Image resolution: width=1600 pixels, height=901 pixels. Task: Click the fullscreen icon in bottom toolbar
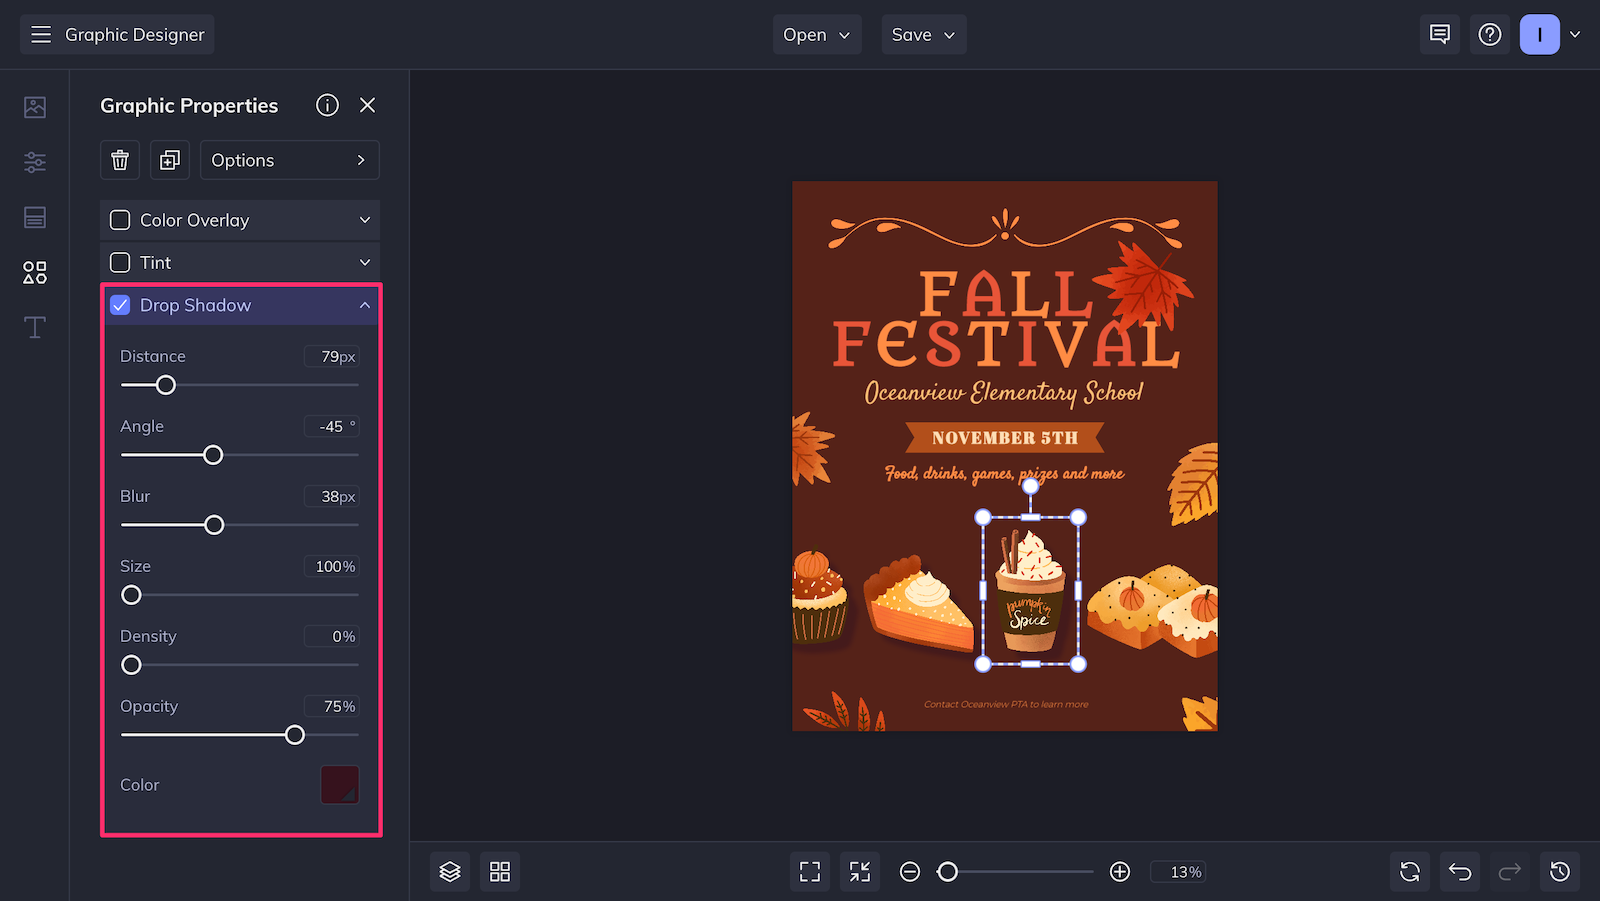pyautogui.click(x=809, y=871)
